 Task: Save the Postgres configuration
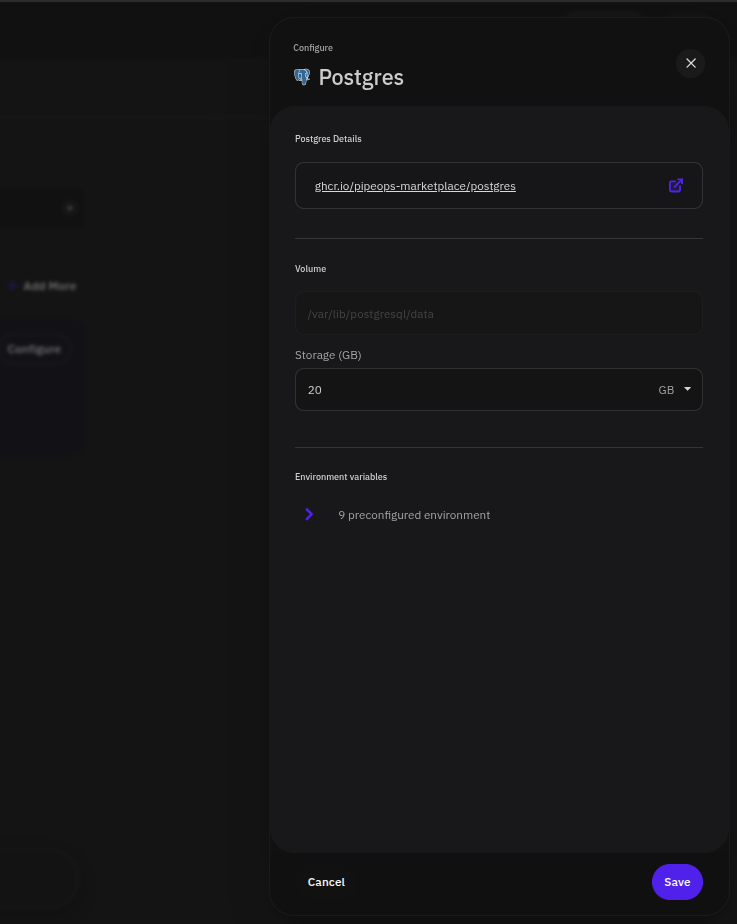[x=677, y=882]
